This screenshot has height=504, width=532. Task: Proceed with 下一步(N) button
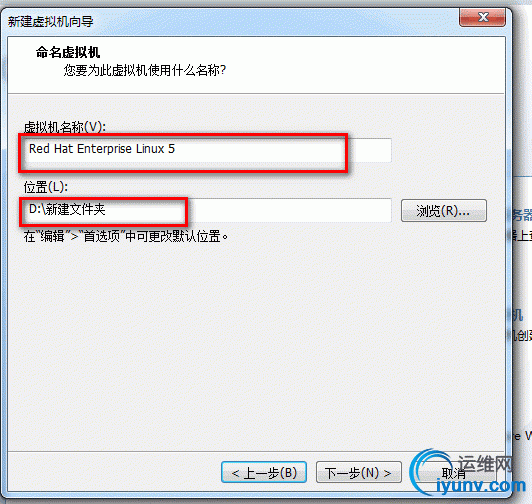(x=359, y=472)
